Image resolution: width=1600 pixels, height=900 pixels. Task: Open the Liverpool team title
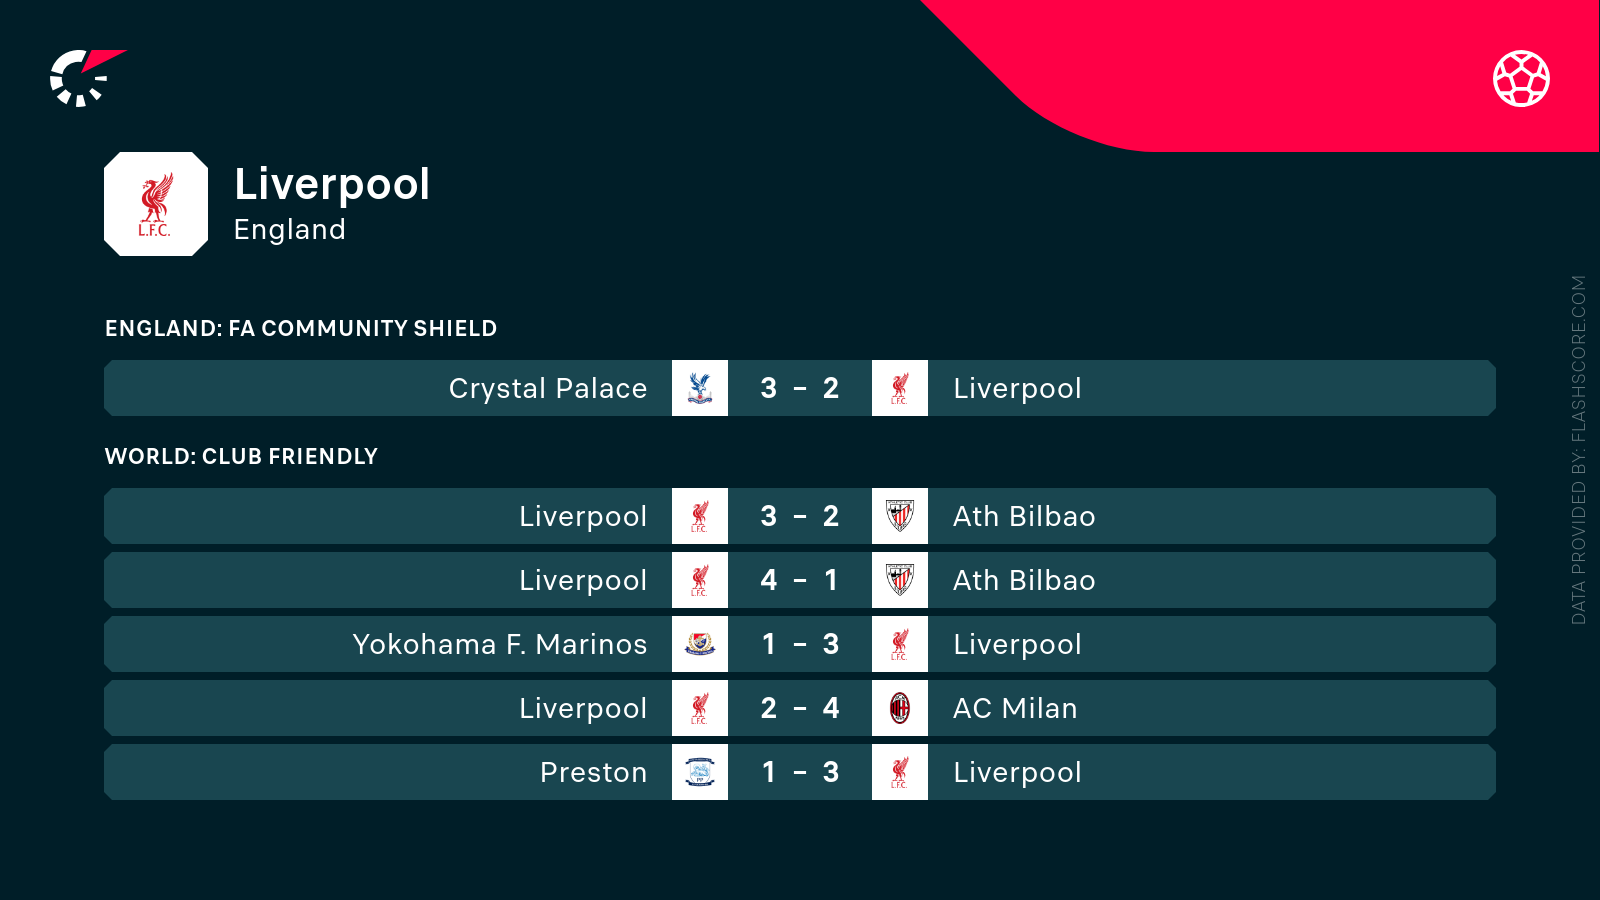(x=332, y=185)
